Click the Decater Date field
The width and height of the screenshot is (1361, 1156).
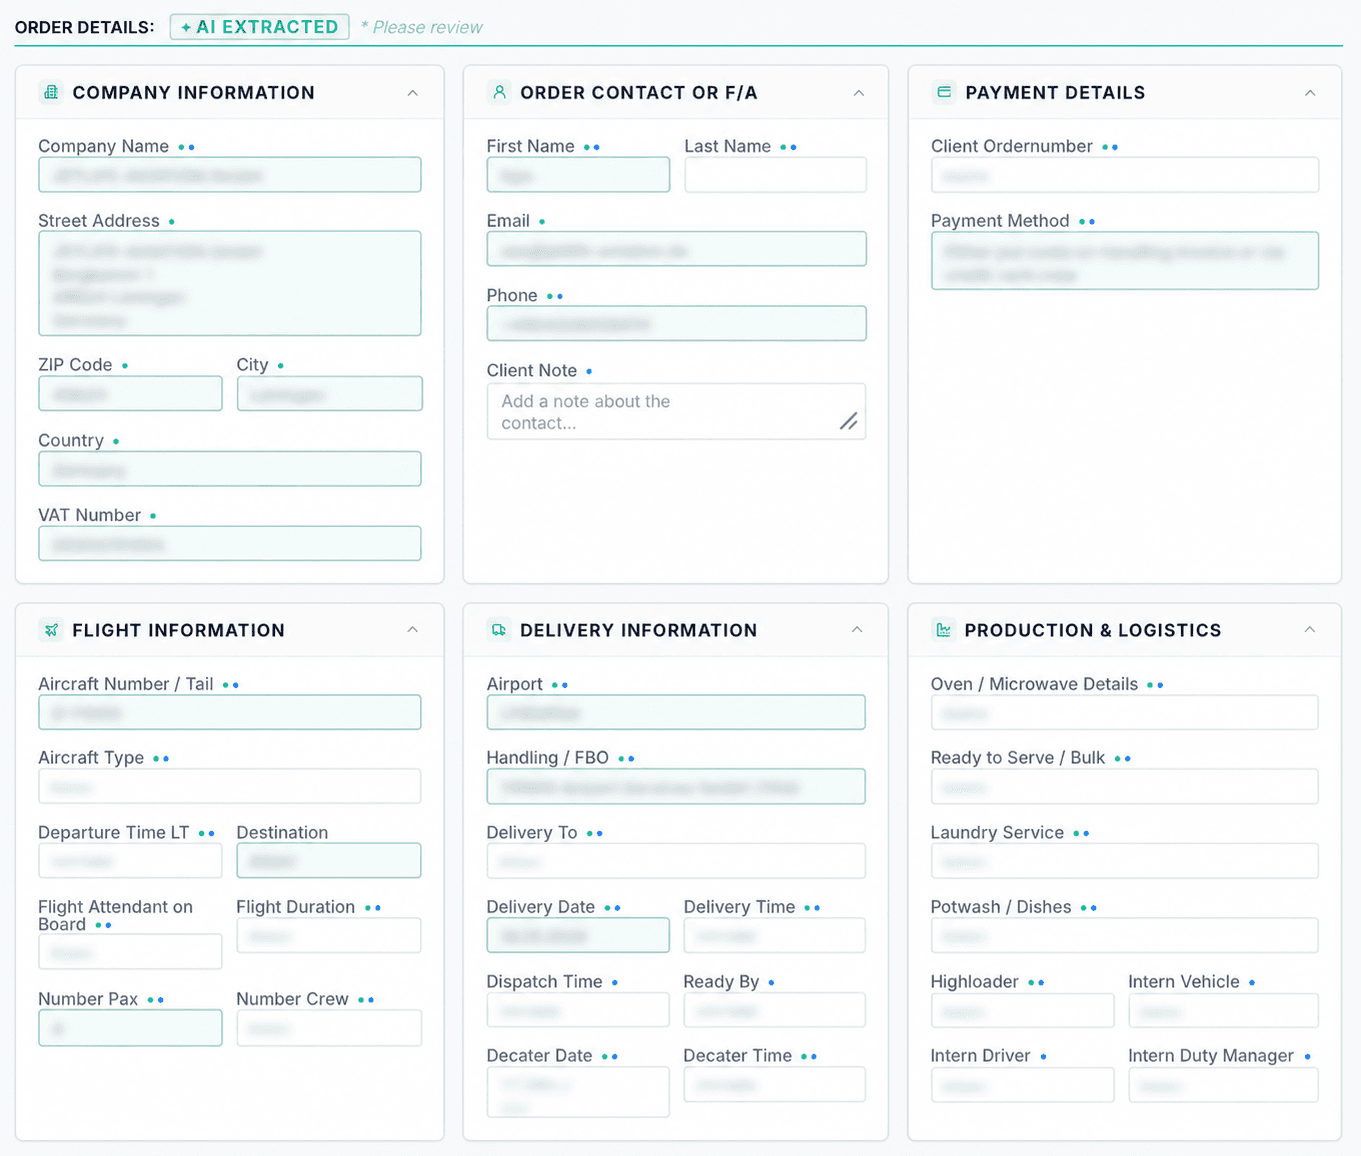578,1092
